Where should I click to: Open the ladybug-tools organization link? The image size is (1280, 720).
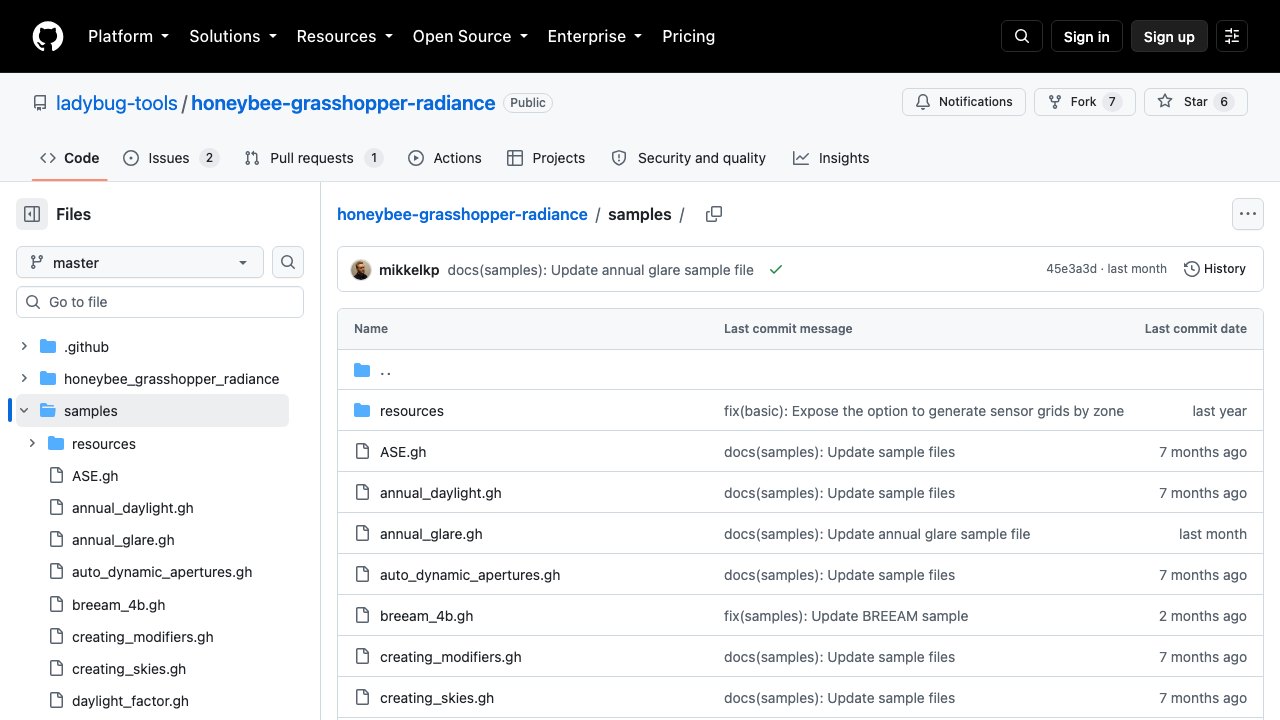[116, 103]
